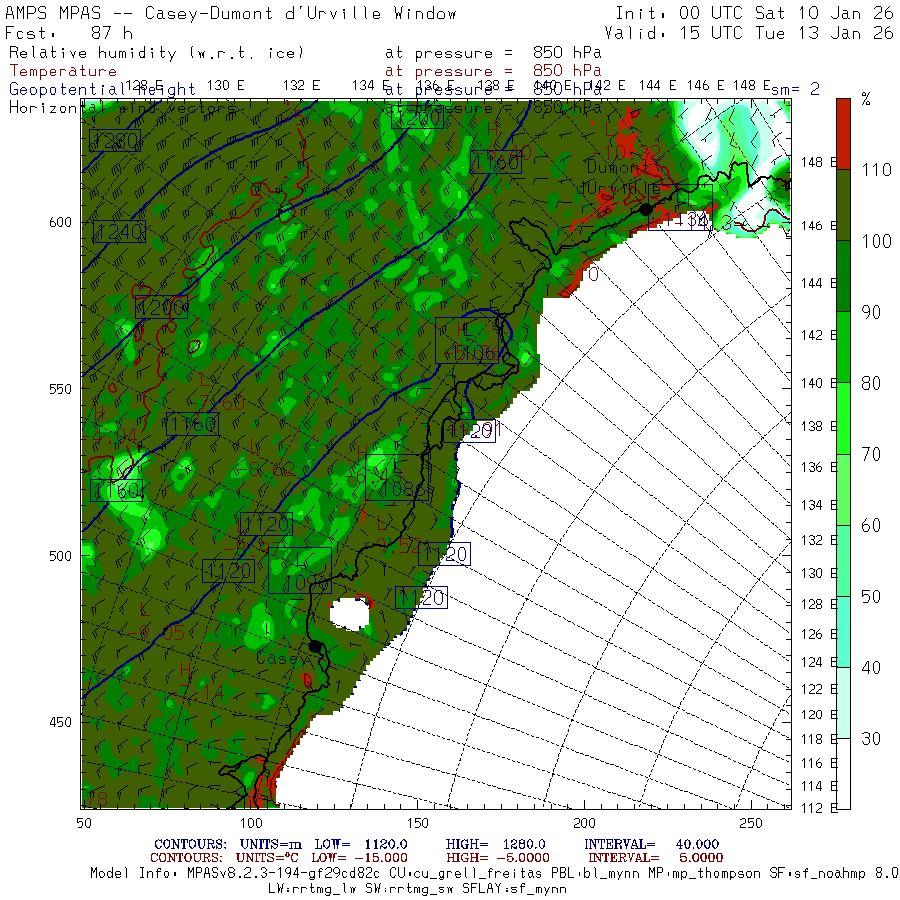Click the blue 'HIGH= 1280.0' contour info

pos(495,844)
